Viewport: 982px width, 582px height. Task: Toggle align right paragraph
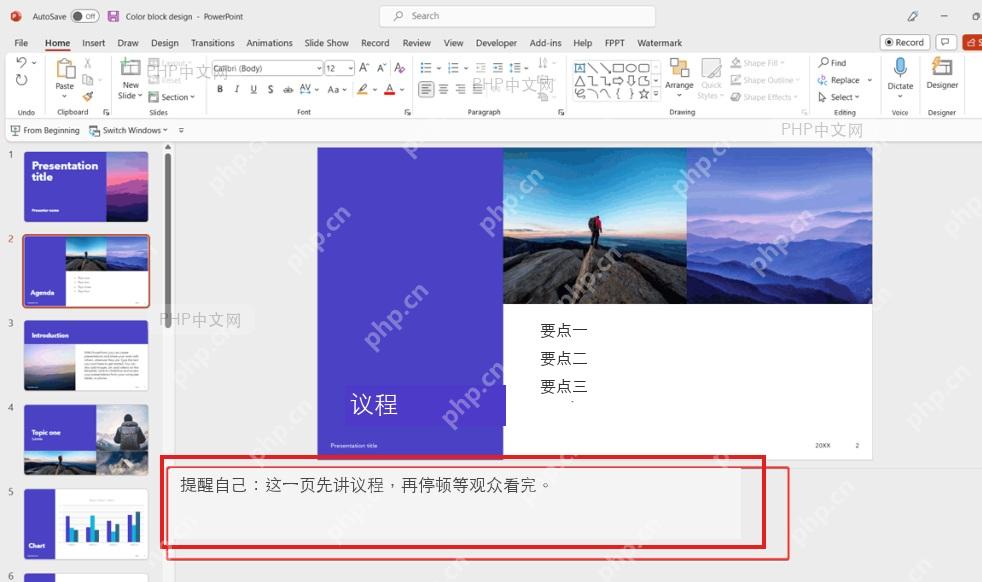click(460, 90)
